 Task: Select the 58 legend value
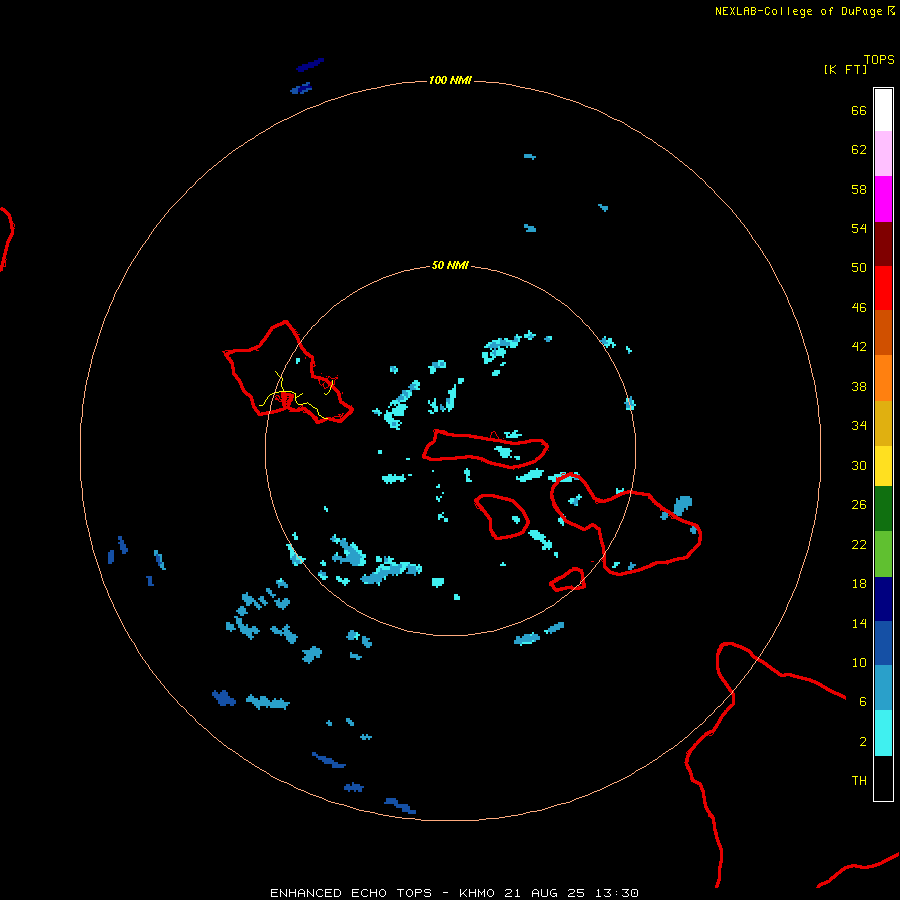pos(859,189)
